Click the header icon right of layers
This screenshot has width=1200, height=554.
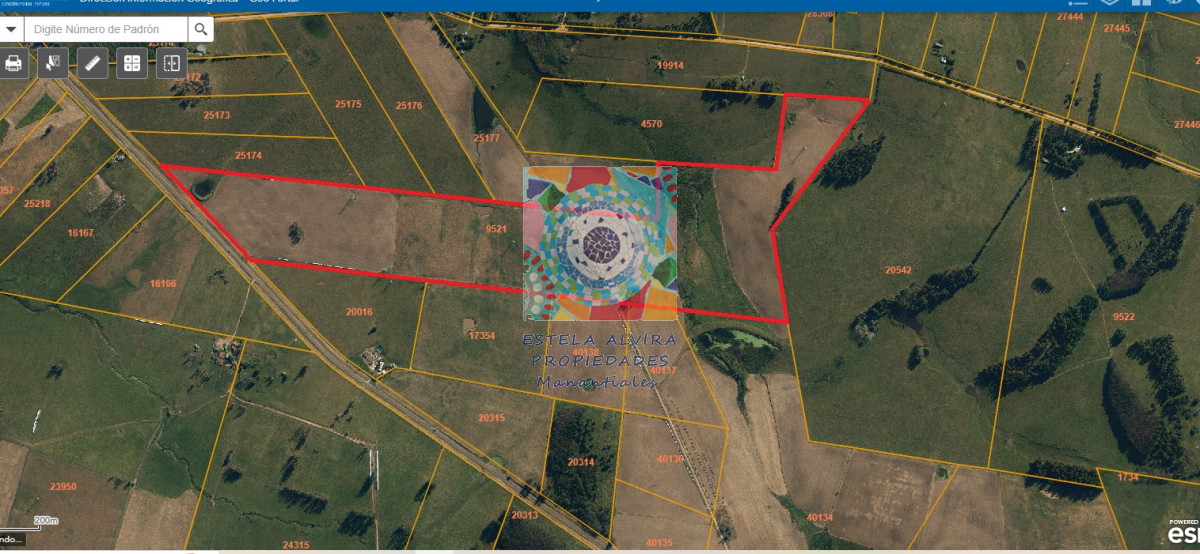coord(1141,3)
